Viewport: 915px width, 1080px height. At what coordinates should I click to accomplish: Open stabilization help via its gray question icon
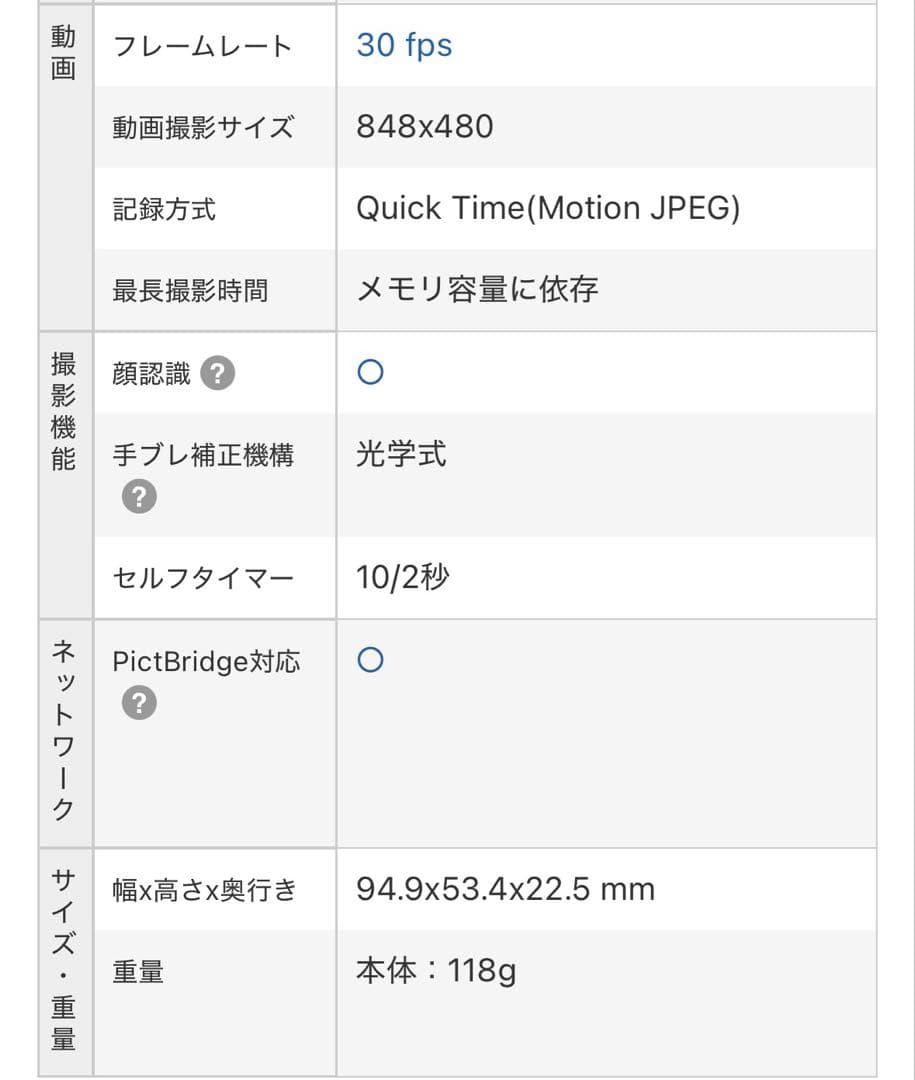(138, 495)
